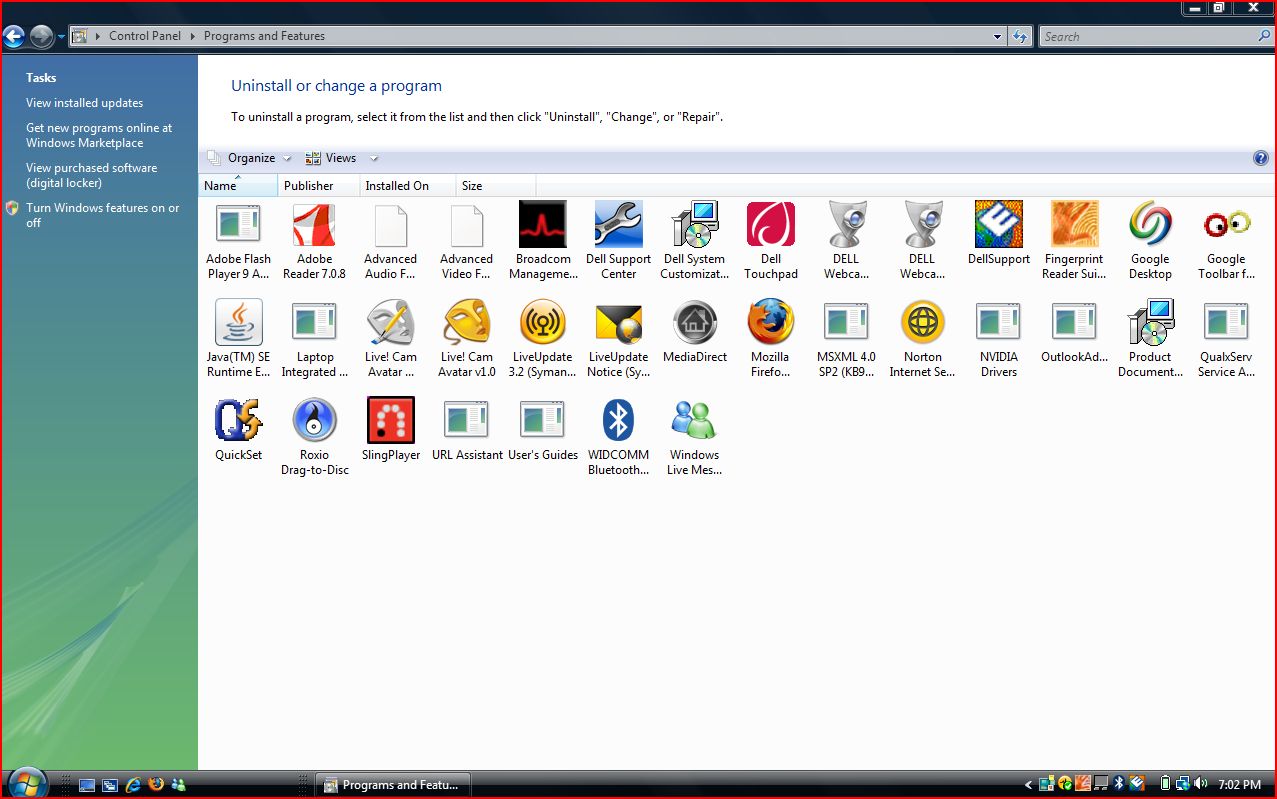Refresh the address bar view

1020,36
